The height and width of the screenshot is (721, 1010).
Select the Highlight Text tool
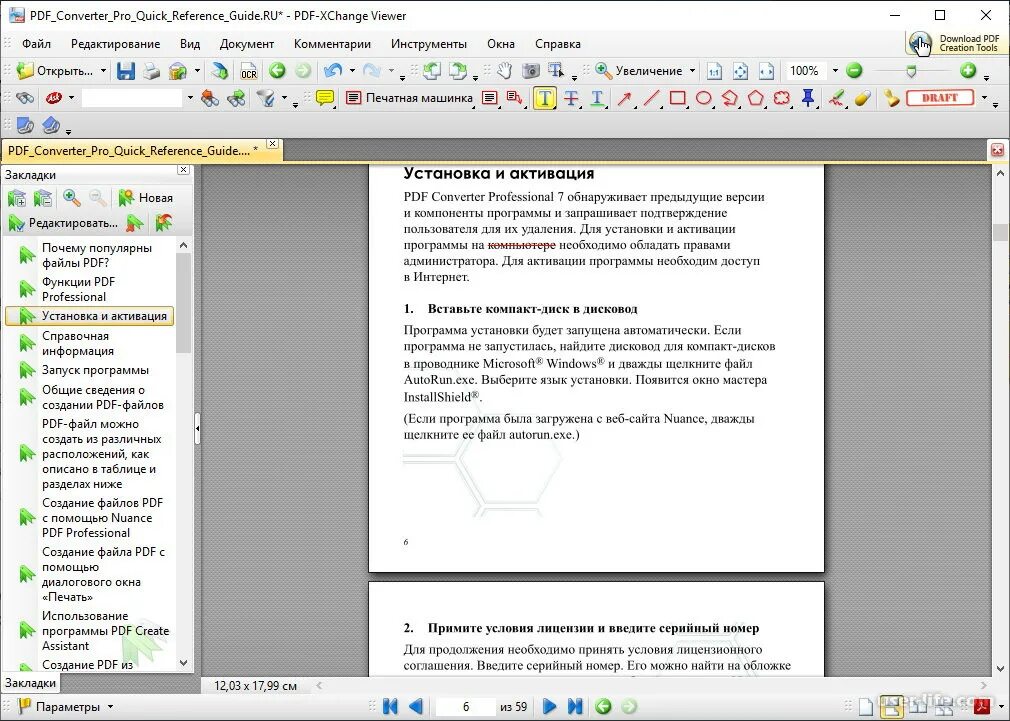545,99
